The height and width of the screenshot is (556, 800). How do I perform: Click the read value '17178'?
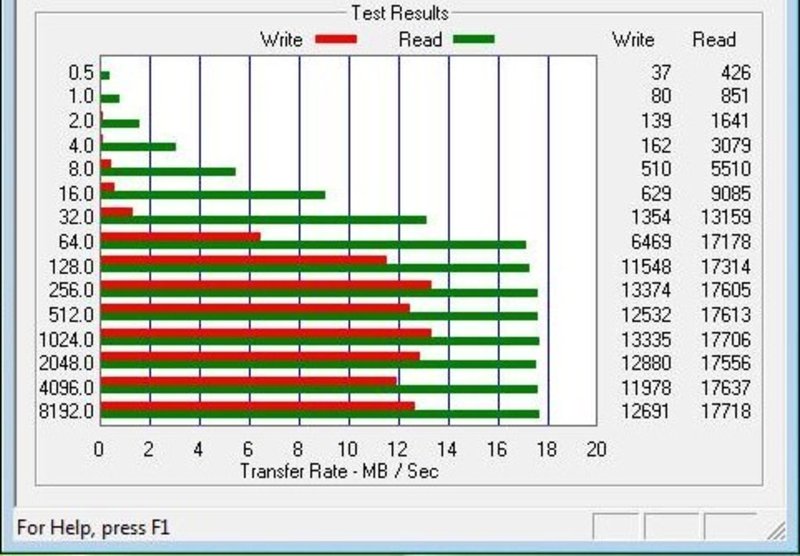[x=726, y=242]
